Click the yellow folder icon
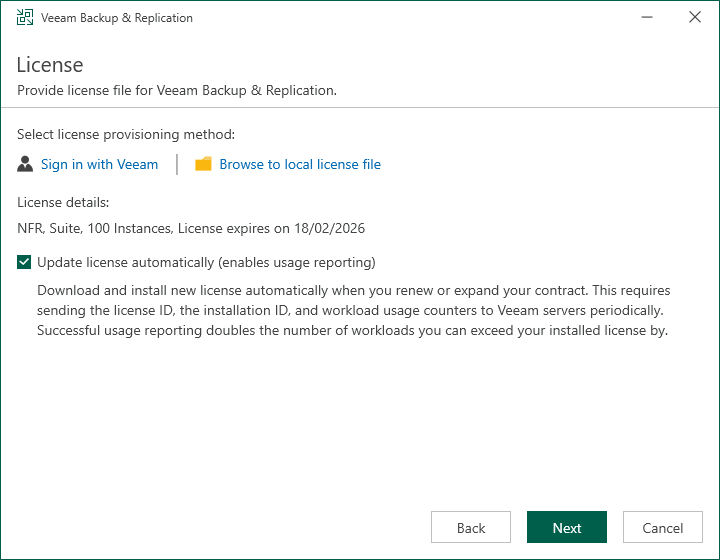 click(203, 164)
